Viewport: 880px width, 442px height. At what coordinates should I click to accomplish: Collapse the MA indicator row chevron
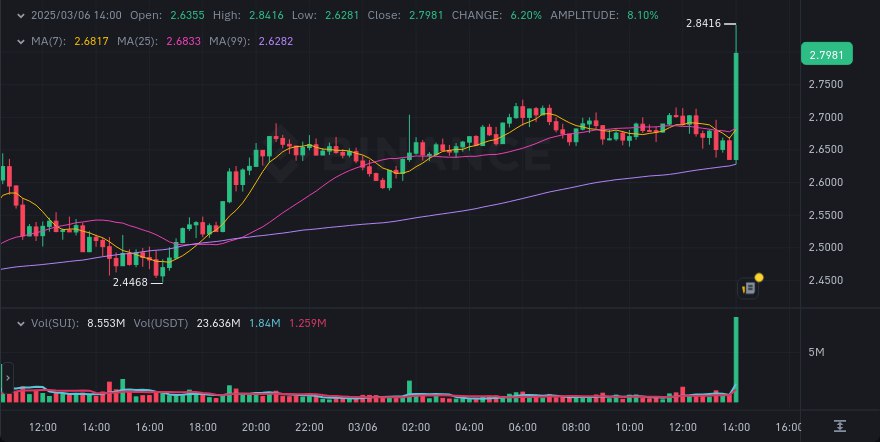21,42
